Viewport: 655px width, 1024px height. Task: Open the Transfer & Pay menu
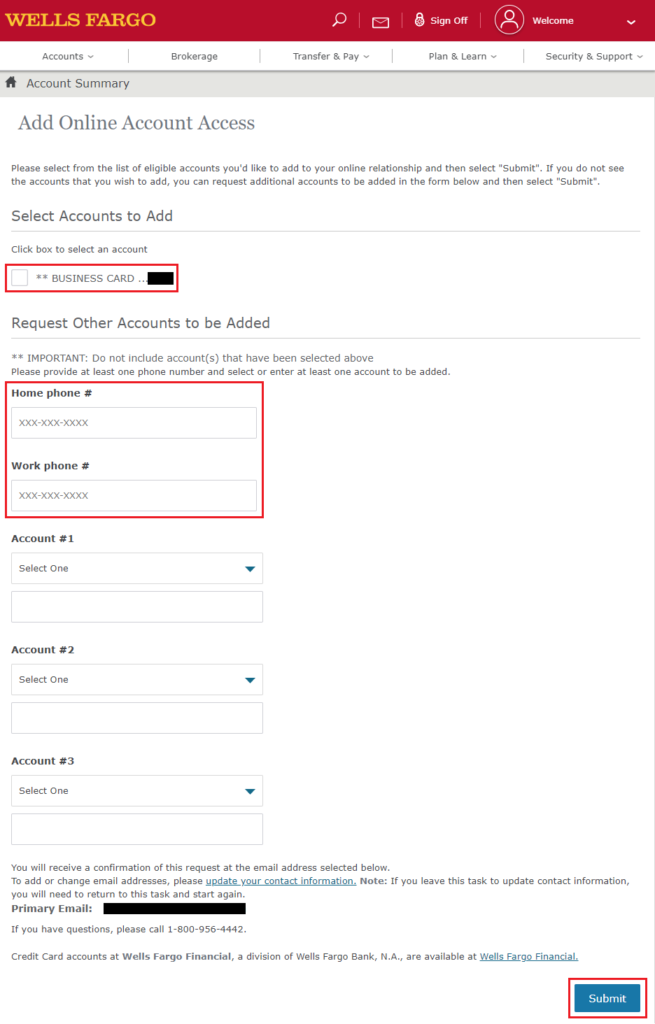click(x=330, y=56)
